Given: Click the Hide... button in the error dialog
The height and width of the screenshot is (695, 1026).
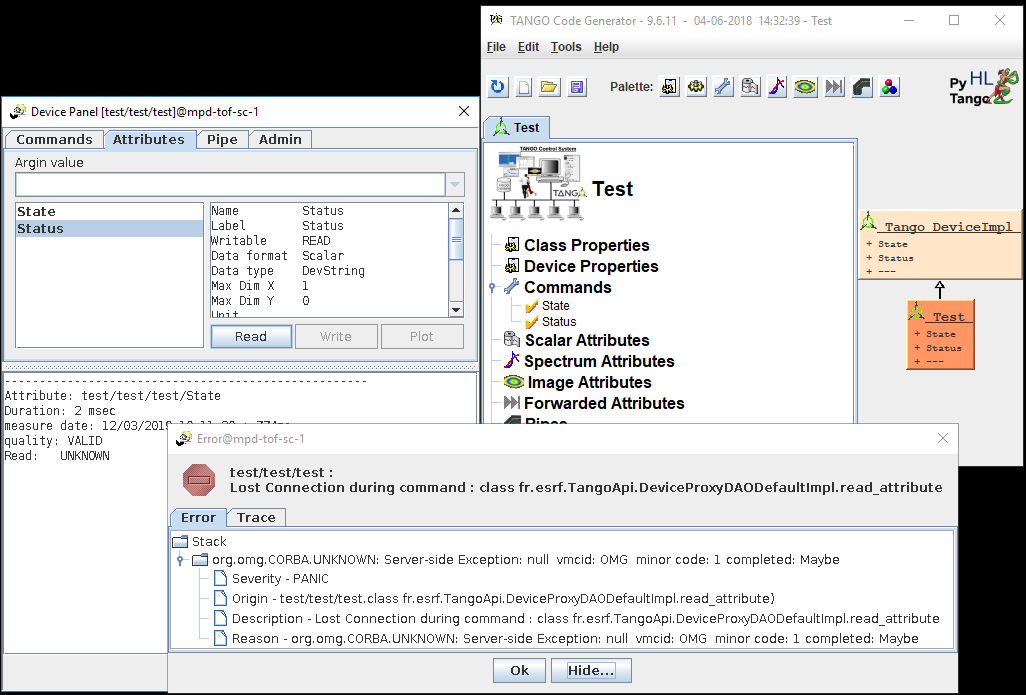Looking at the screenshot, I should click(591, 670).
